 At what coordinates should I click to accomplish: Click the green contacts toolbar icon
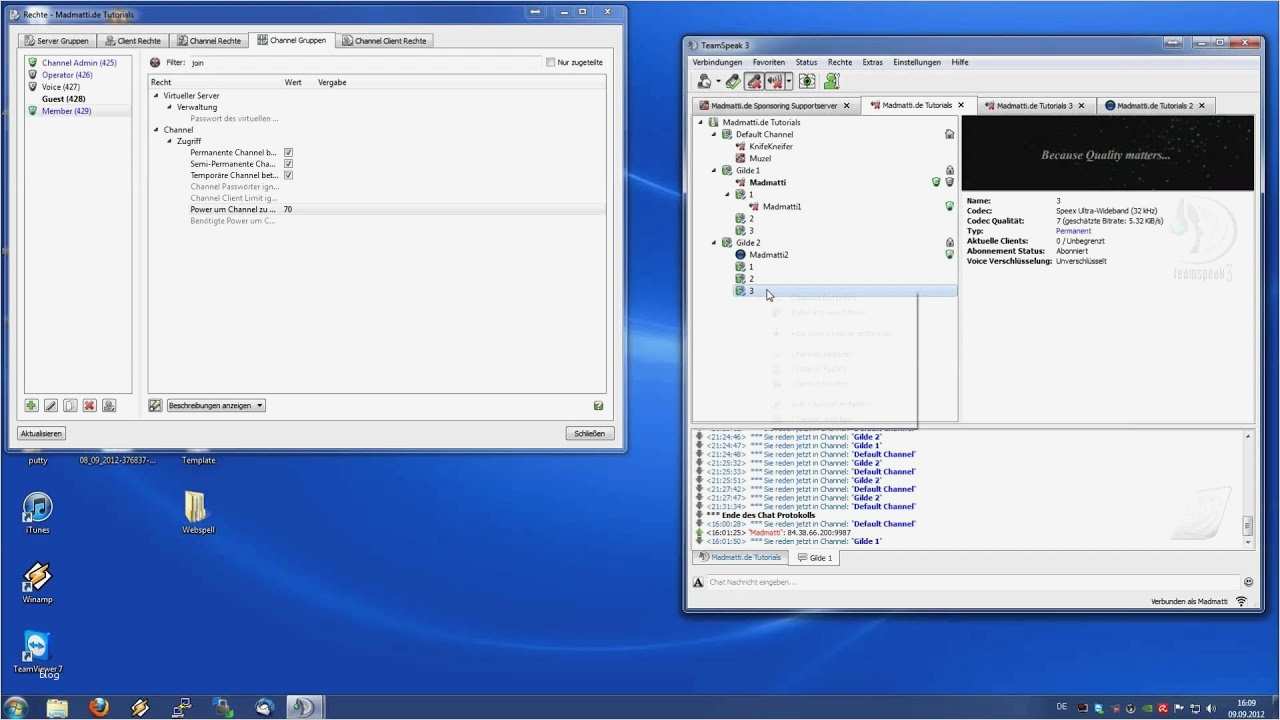click(831, 82)
